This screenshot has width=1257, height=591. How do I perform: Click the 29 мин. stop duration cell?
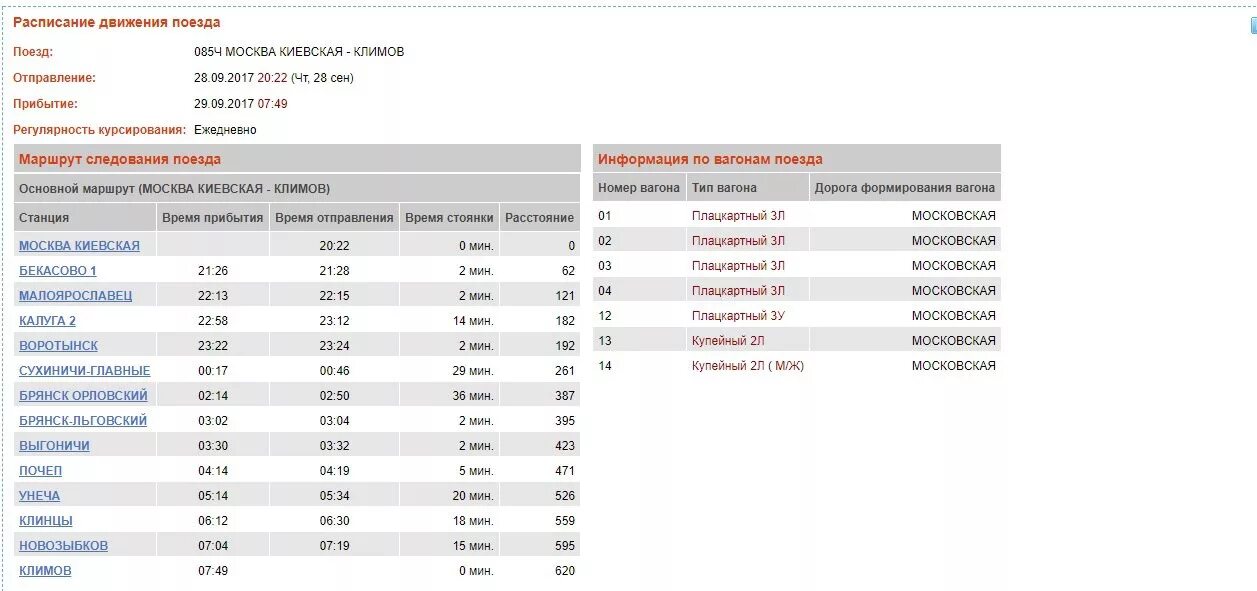click(x=449, y=371)
